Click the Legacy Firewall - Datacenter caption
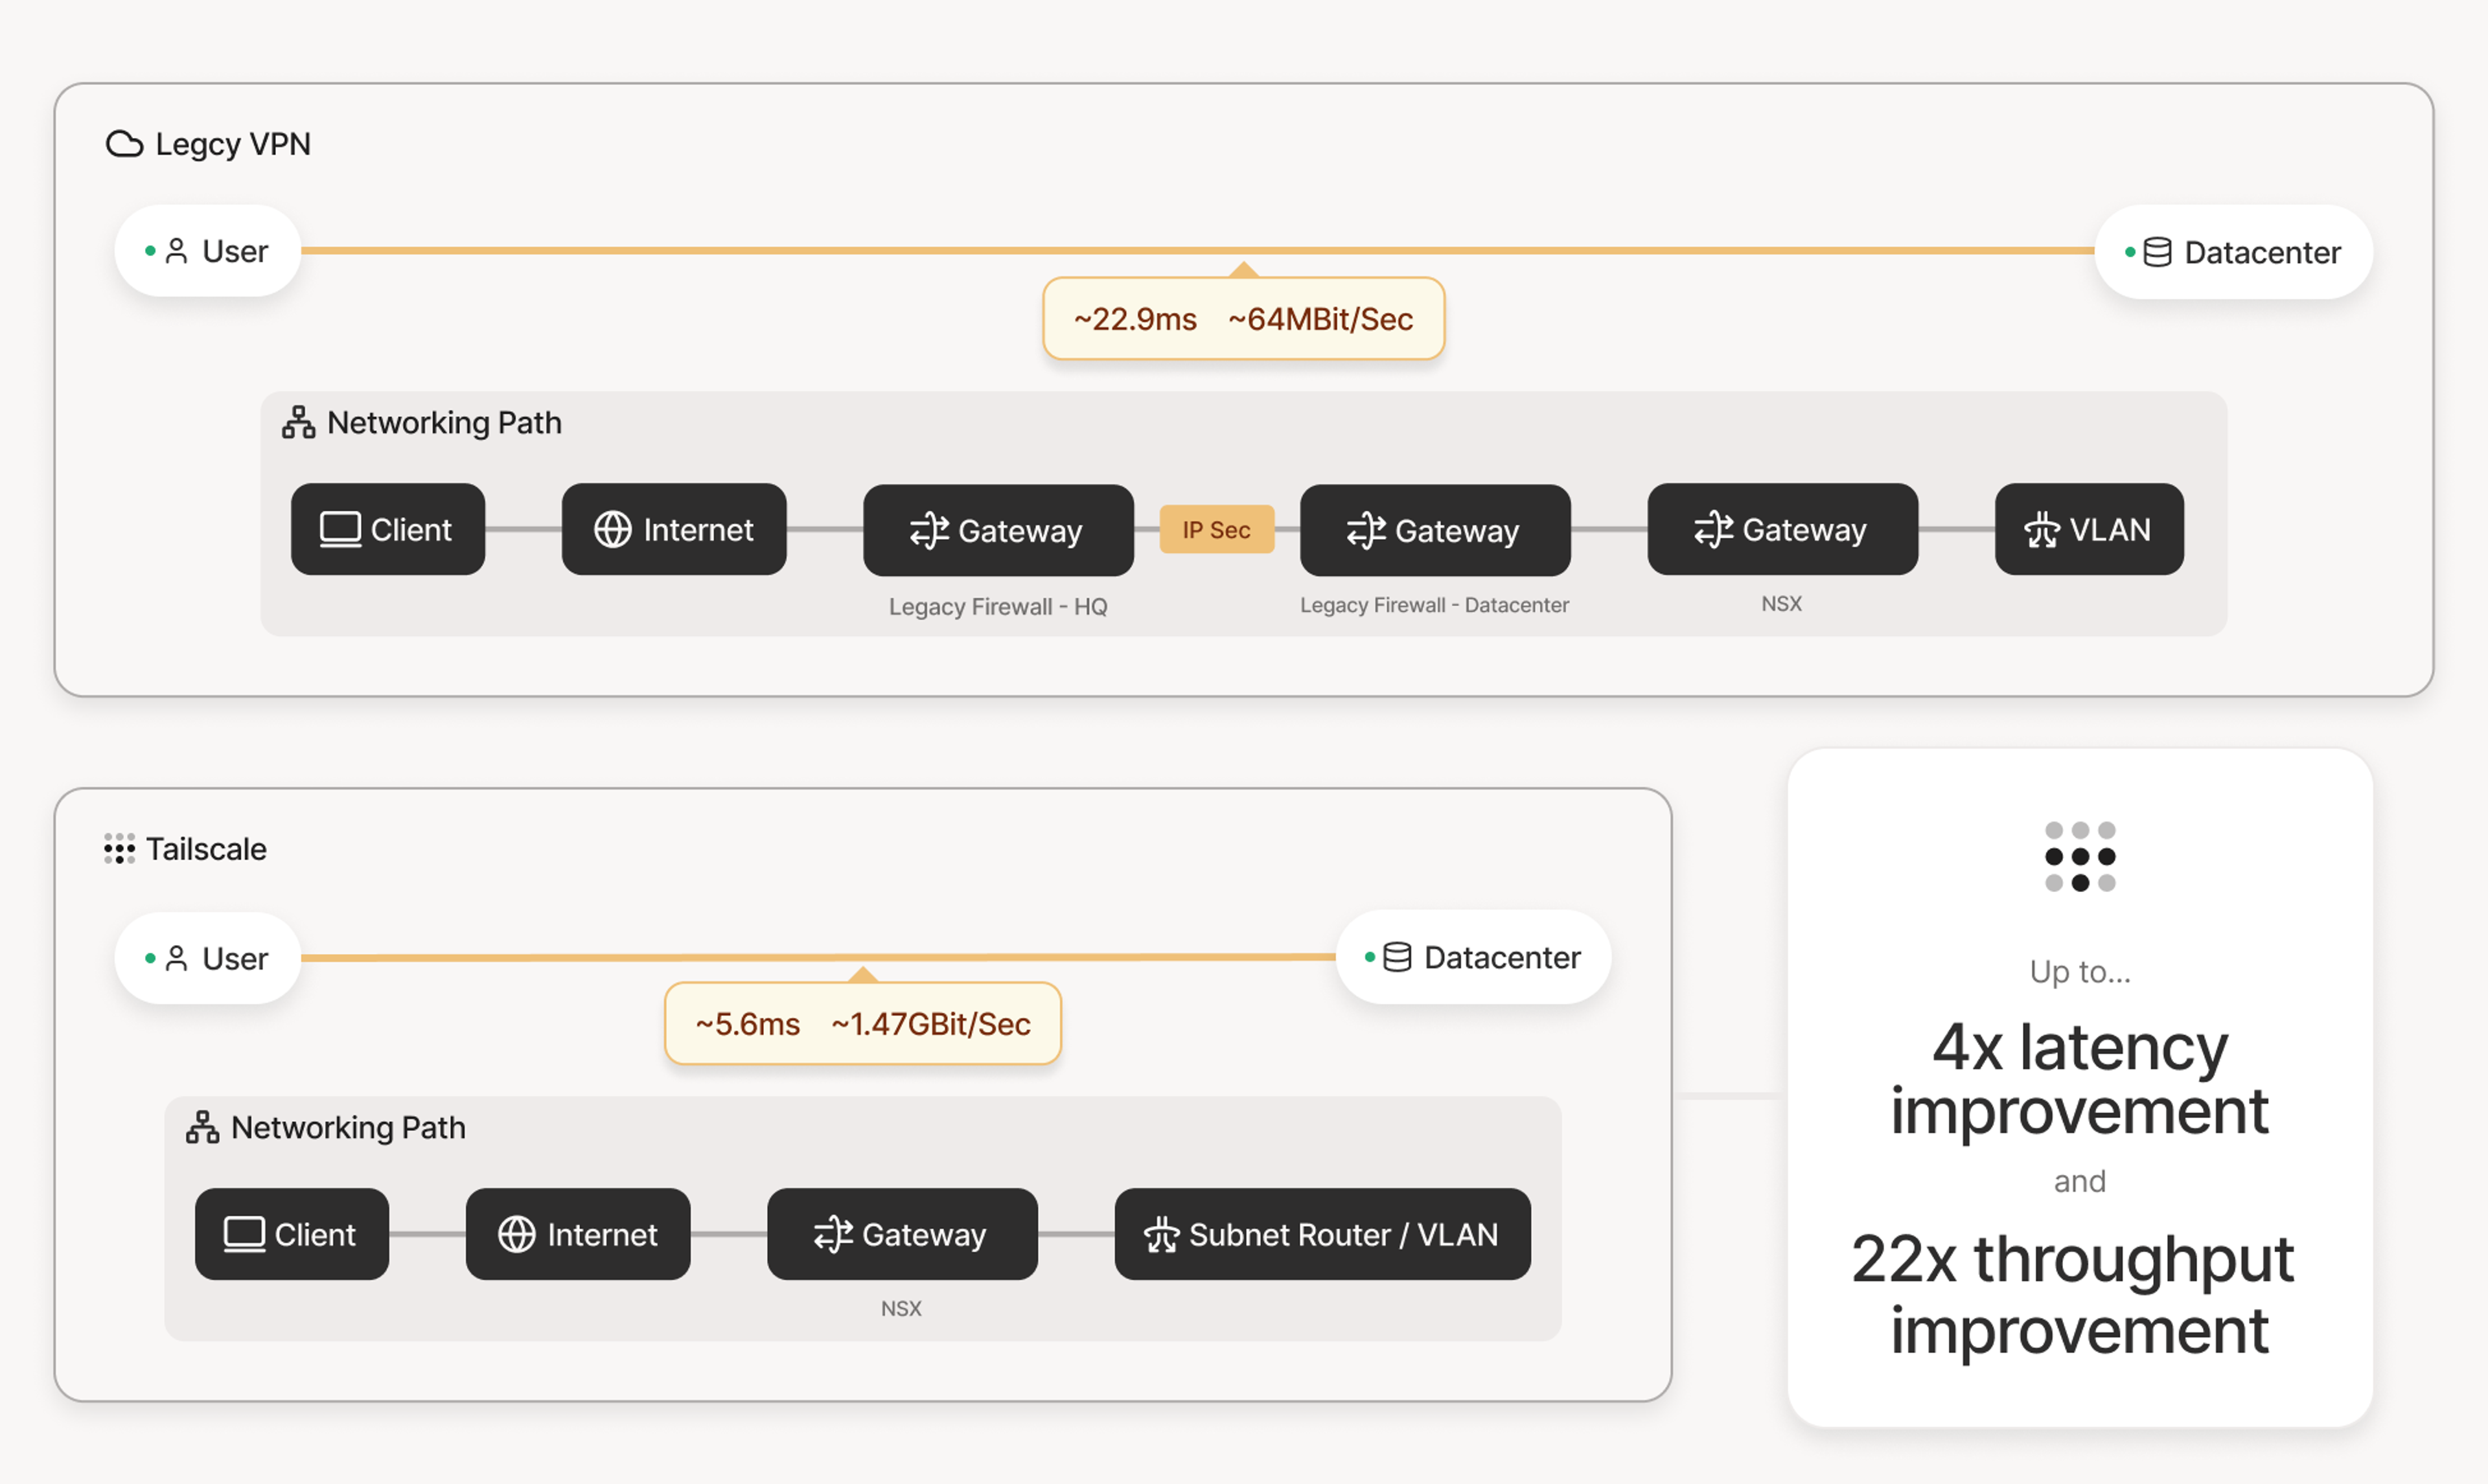Viewport: 2488px width, 1484px height. (x=1435, y=605)
